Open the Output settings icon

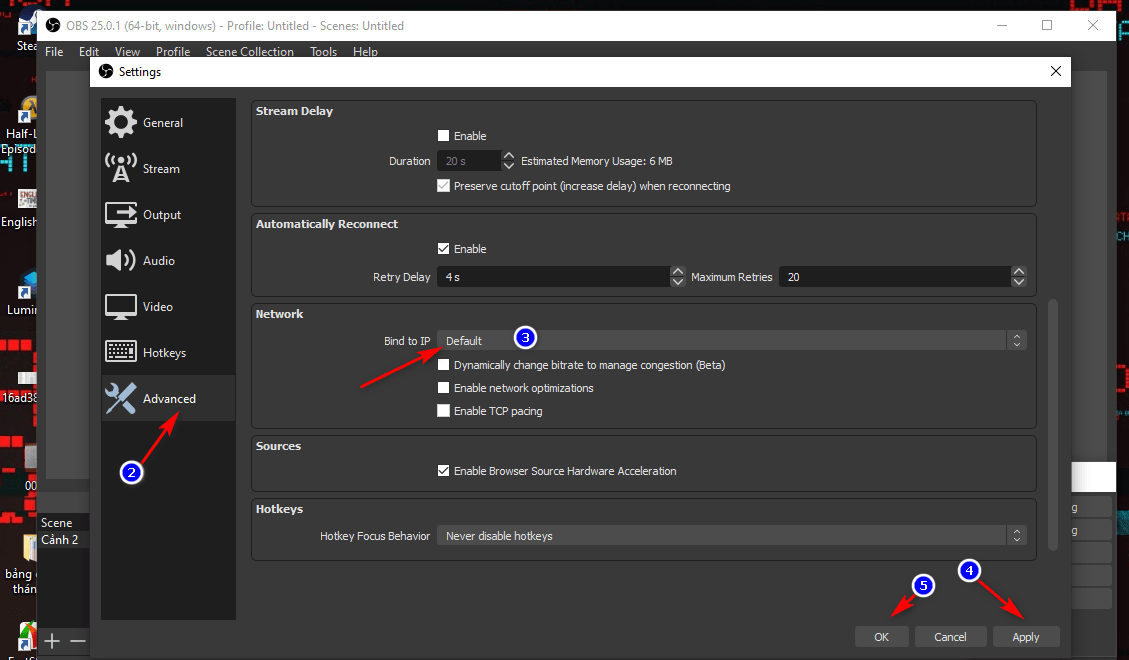tap(121, 214)
